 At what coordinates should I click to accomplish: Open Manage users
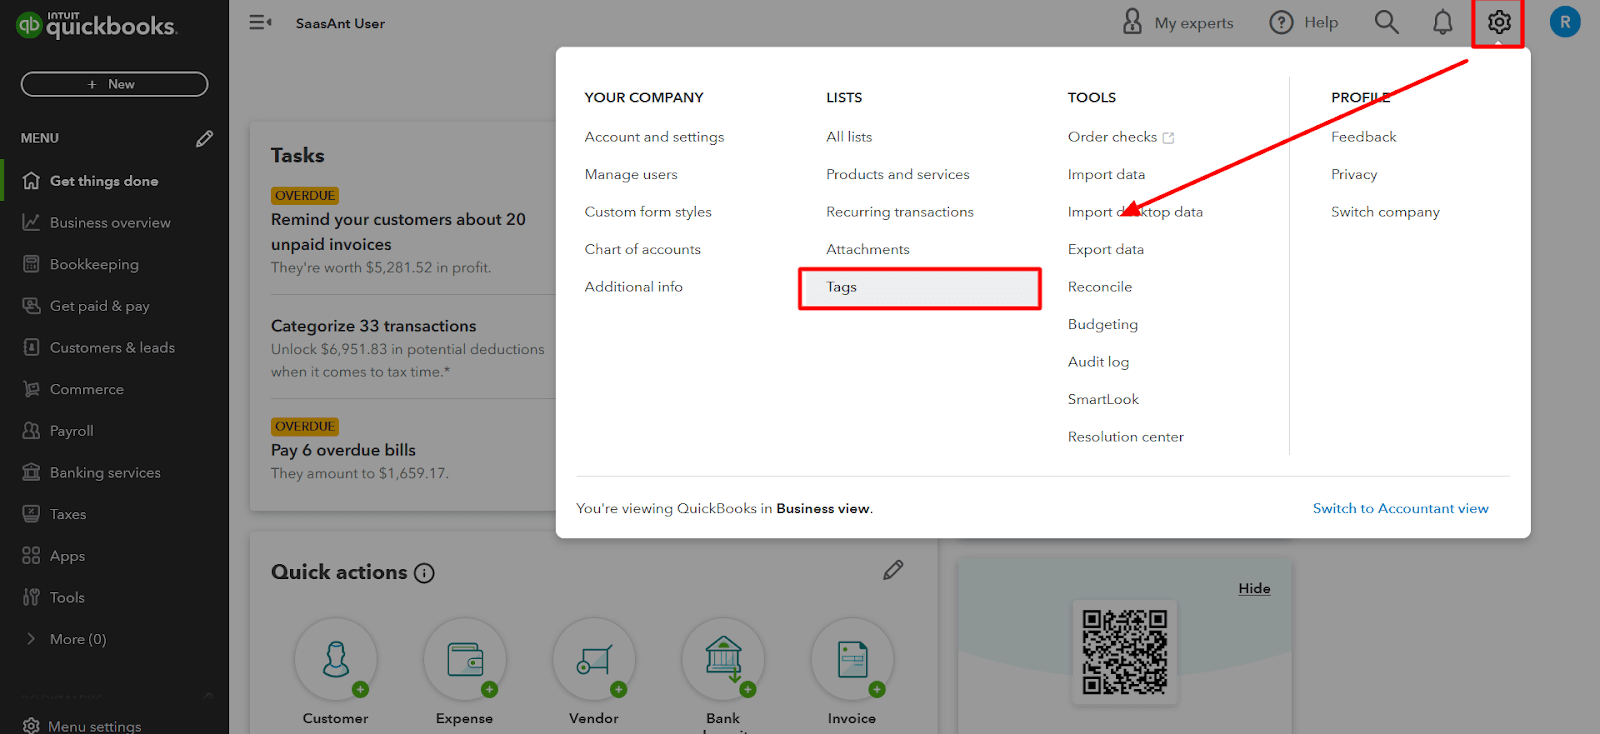point(631,174)
